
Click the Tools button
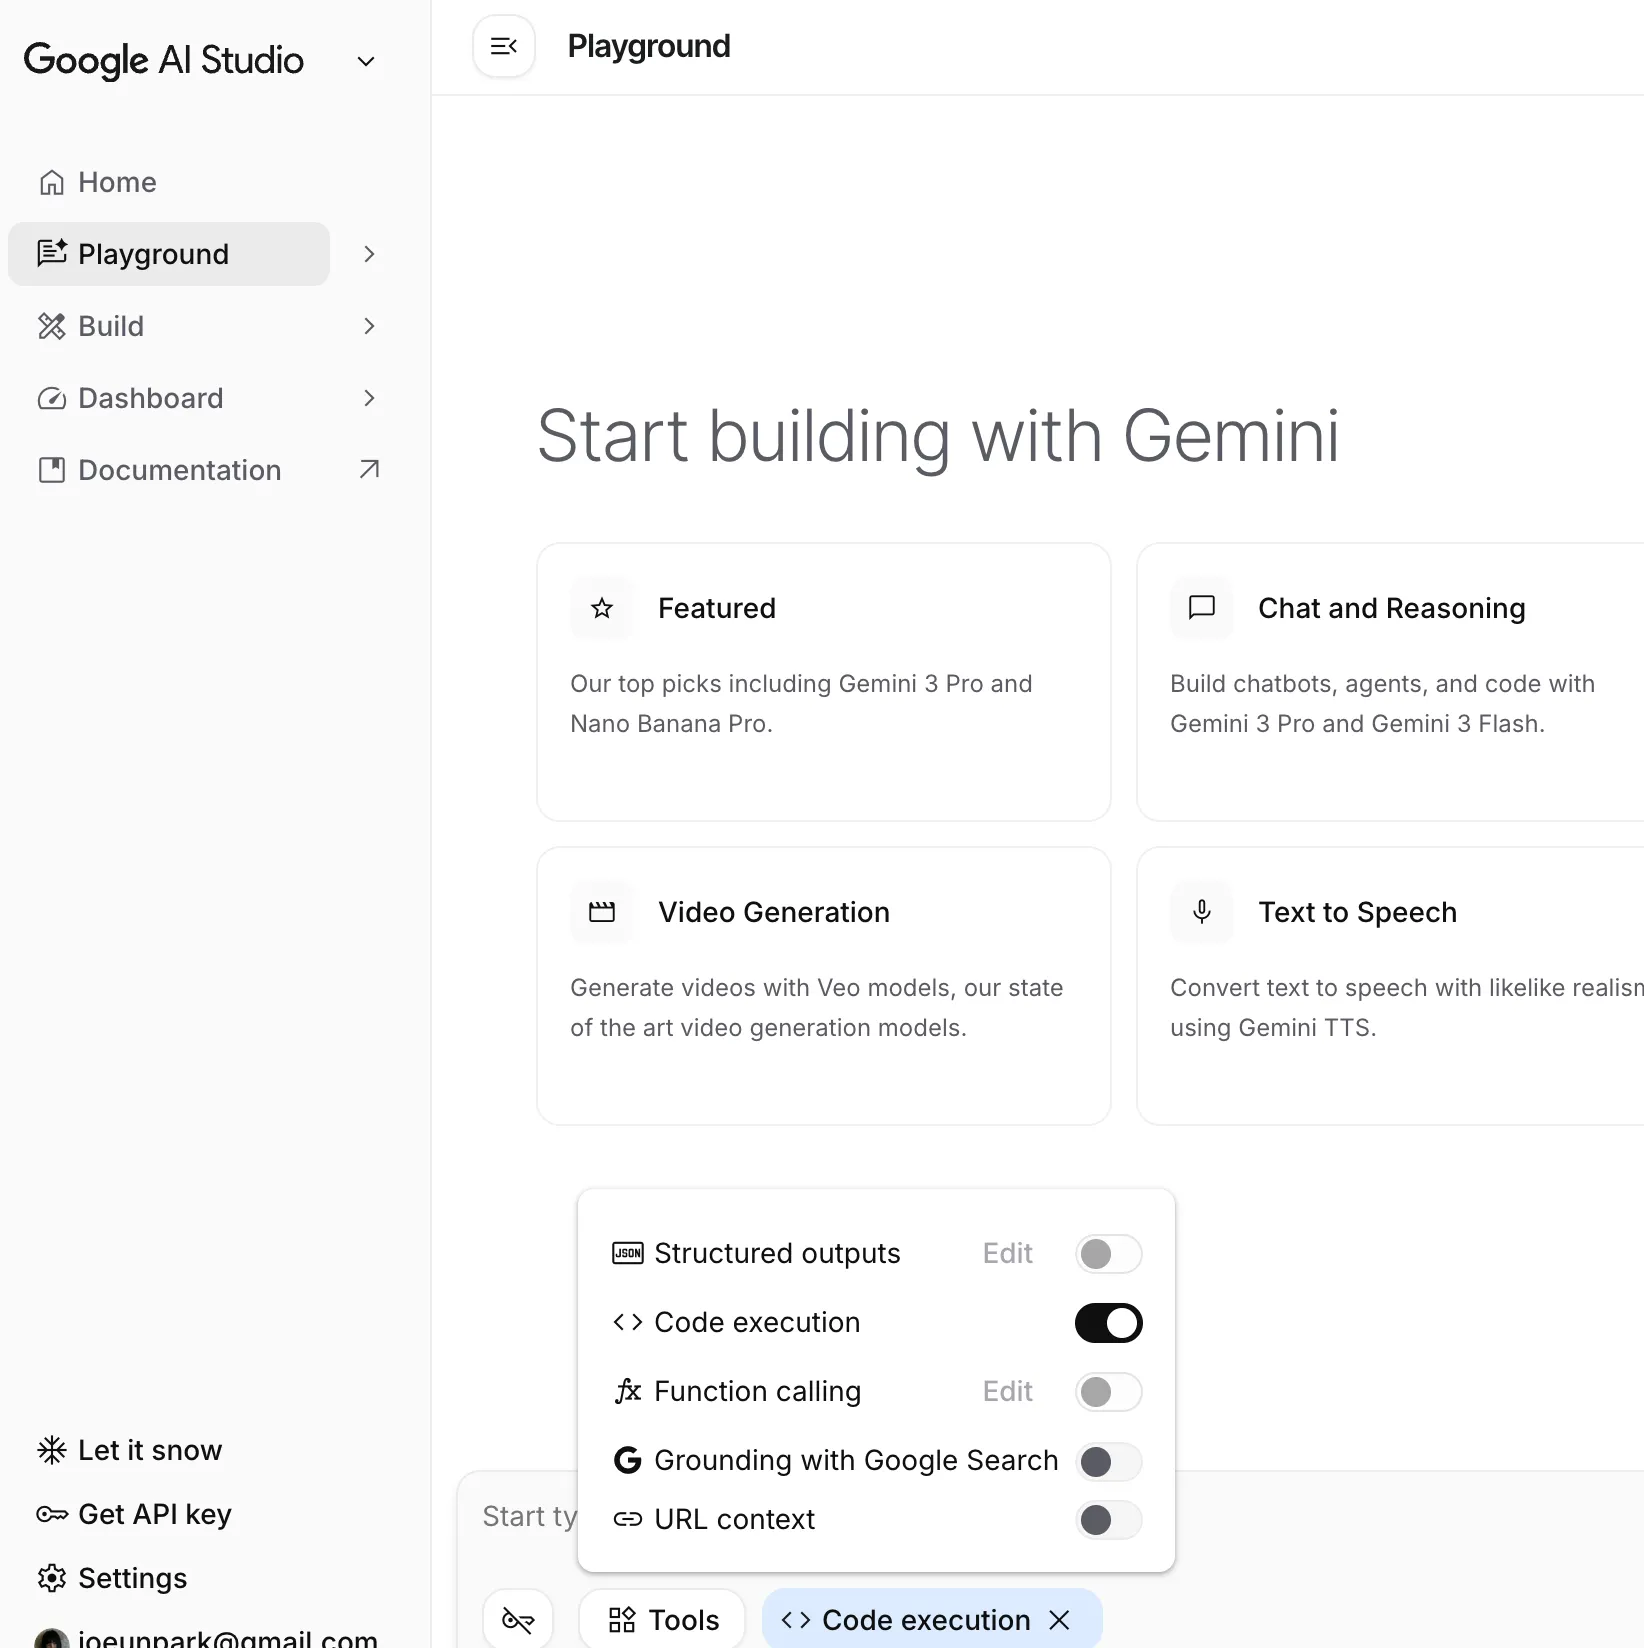point(663,1619)
